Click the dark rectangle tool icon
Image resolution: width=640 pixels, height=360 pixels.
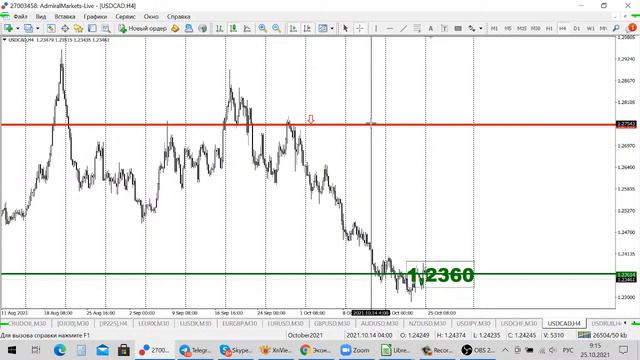[x=458, y=28]
